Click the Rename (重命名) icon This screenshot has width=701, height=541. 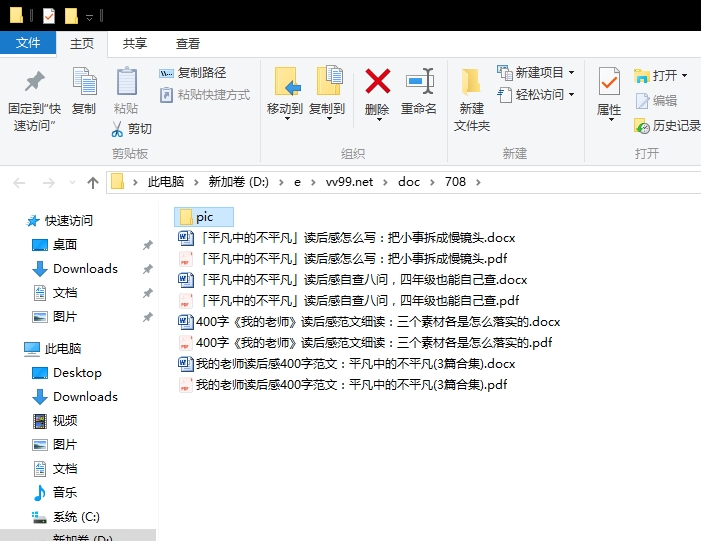[x=419, y=81]
